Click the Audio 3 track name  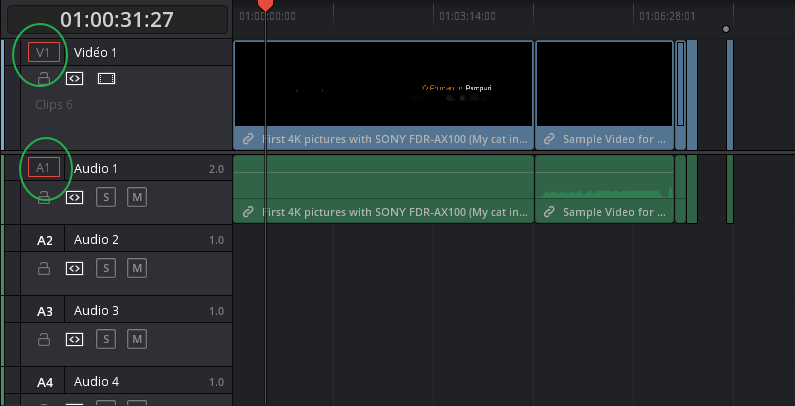pos(96,310)
